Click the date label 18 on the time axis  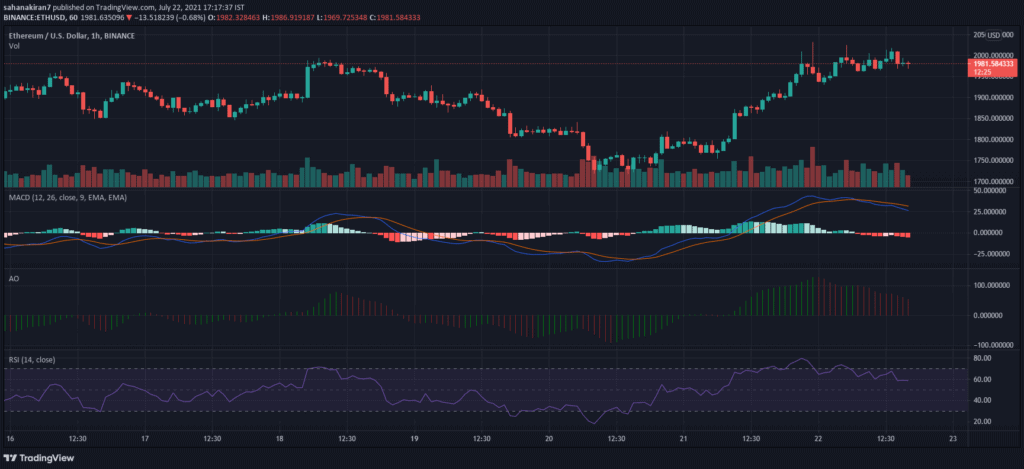(280, 438)
